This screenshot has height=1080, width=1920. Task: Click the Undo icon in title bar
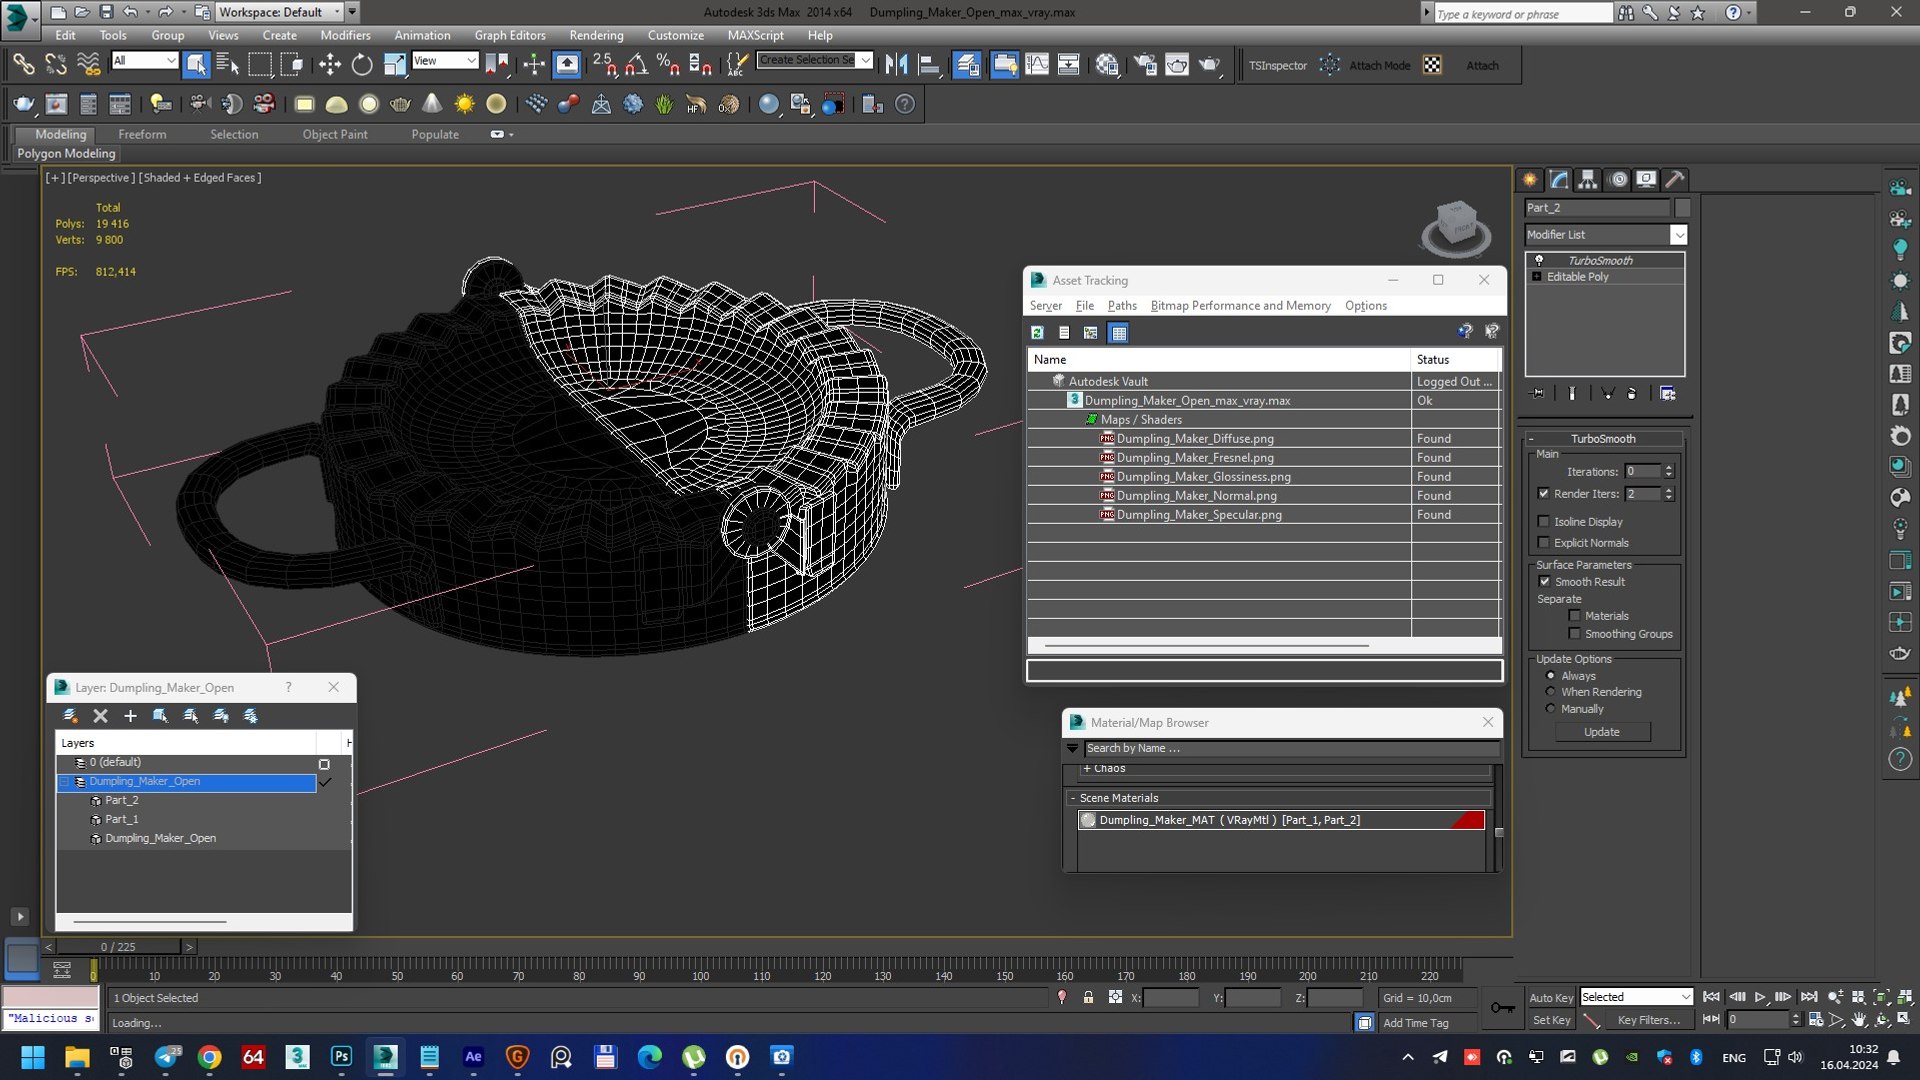[x=130, y=12]
